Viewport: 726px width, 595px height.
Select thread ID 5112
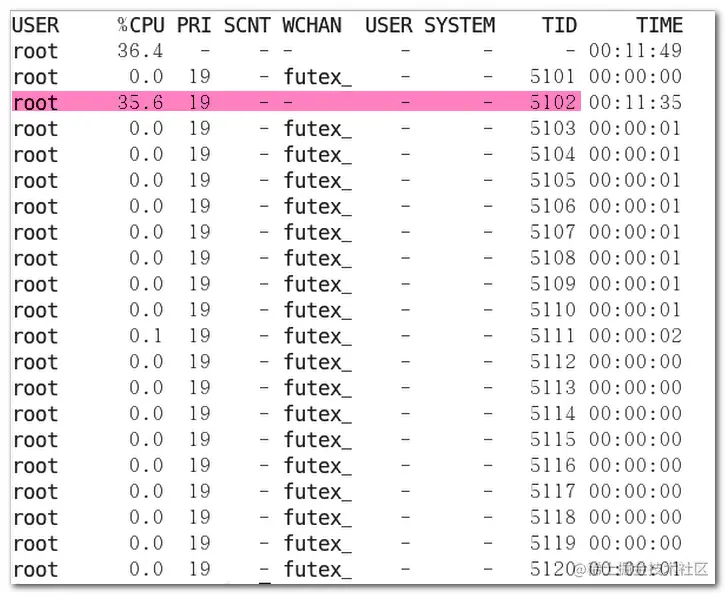click(553, 362)
